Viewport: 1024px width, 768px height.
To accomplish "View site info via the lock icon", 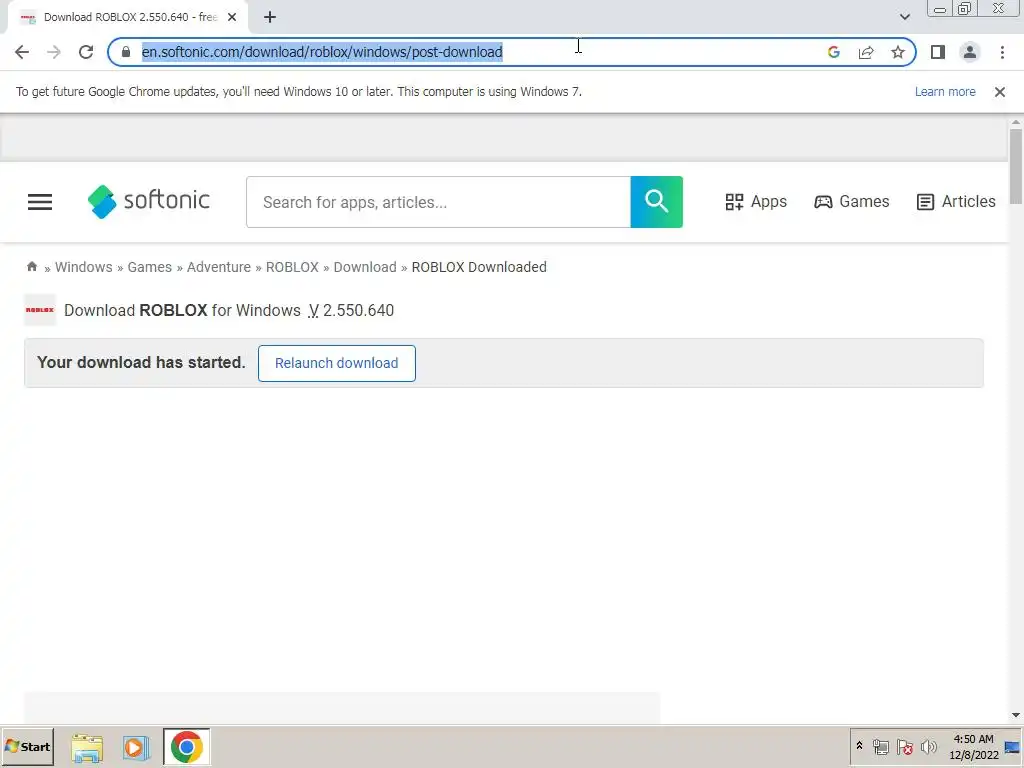I will coord(126,52).
